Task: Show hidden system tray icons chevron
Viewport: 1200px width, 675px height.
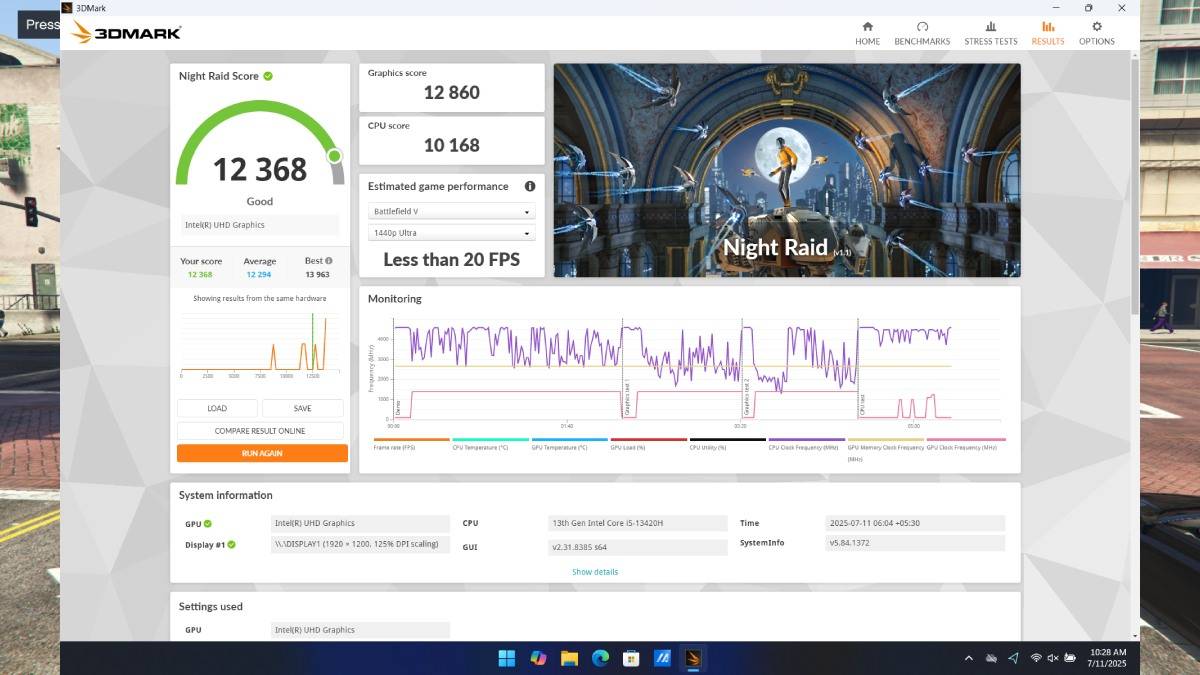Action: pos(968,658)
